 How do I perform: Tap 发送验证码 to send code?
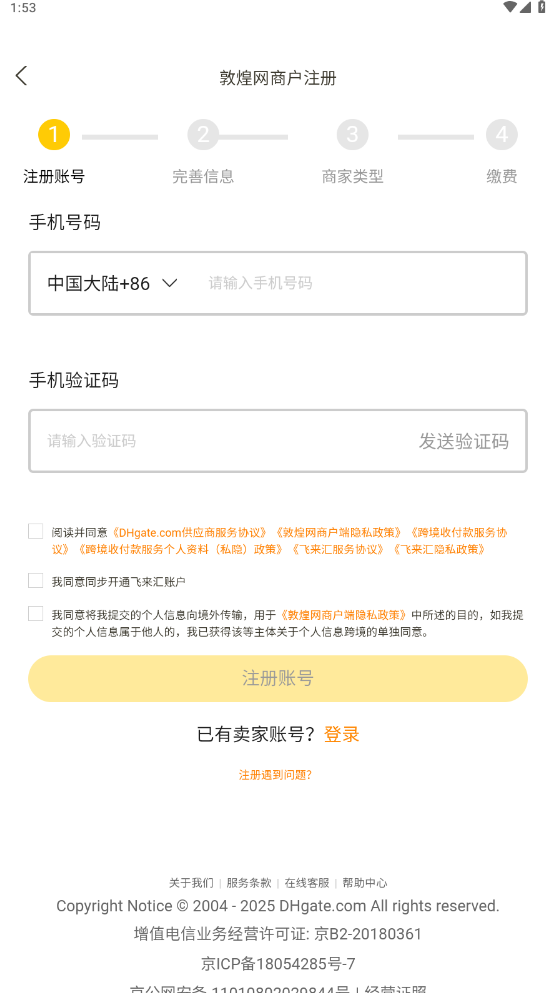[x=464, y=441]
